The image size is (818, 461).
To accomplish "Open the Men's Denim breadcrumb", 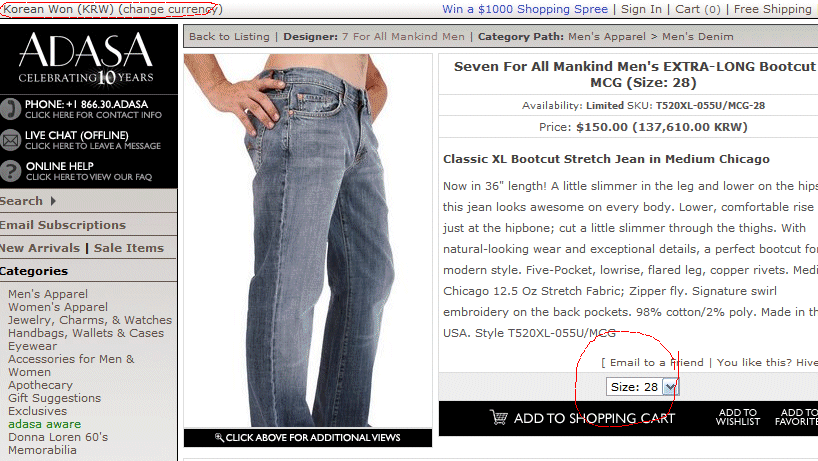I will point(697,37).
